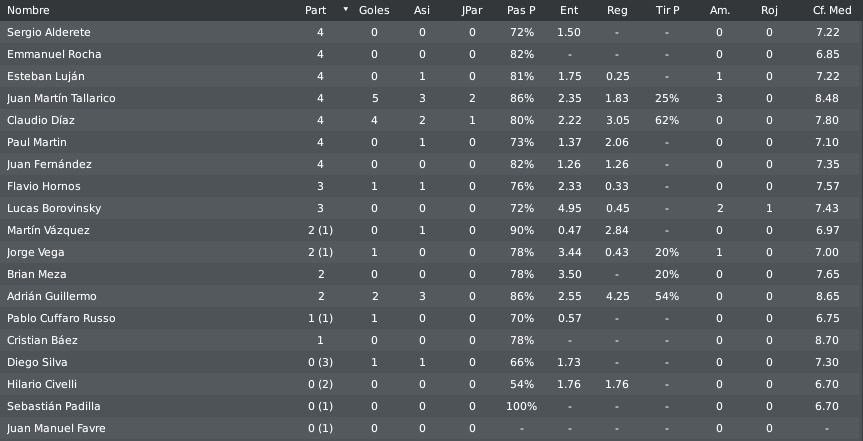Click Pablo Cuffaro Russo's name
863x441 pixels.
coord(61,319)
